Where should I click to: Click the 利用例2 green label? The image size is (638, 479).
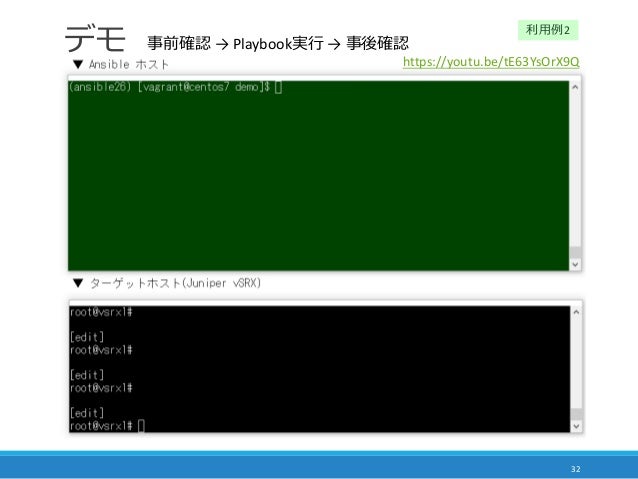[548, 30]
